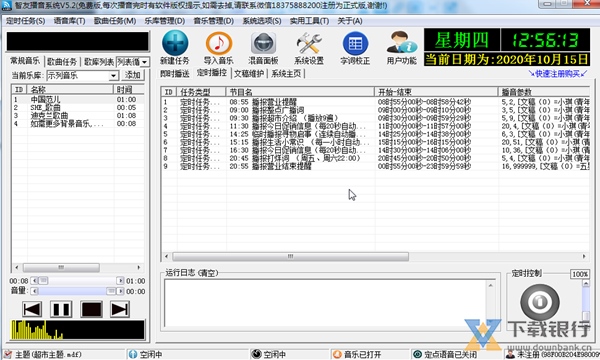
Task: Expand the 列表循环 play mode dropdown
Action: pos(144,62)
